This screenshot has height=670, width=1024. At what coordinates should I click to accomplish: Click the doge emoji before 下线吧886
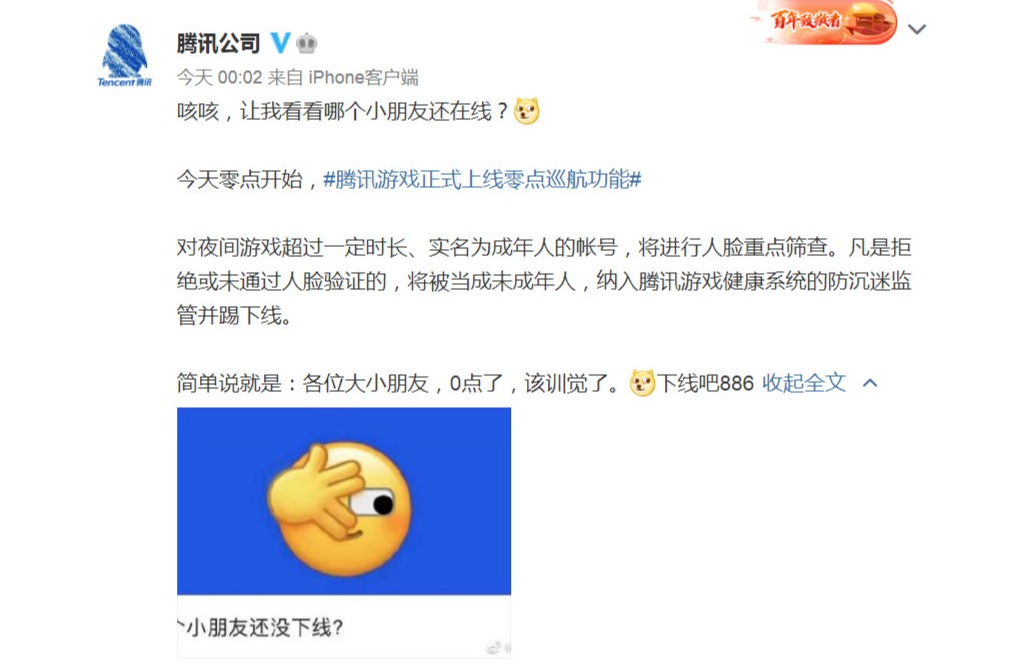642,383
